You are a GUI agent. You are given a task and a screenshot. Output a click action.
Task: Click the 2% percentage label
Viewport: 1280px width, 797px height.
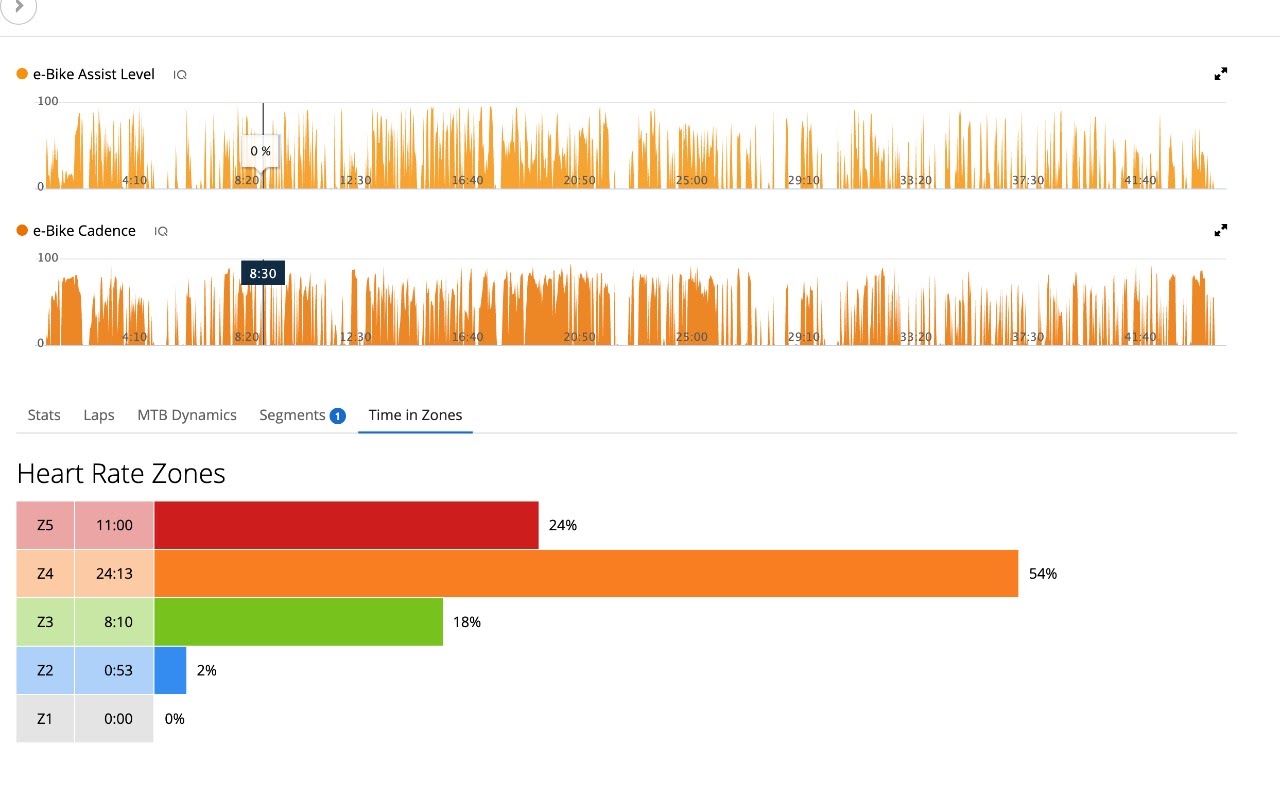[207, 670]
